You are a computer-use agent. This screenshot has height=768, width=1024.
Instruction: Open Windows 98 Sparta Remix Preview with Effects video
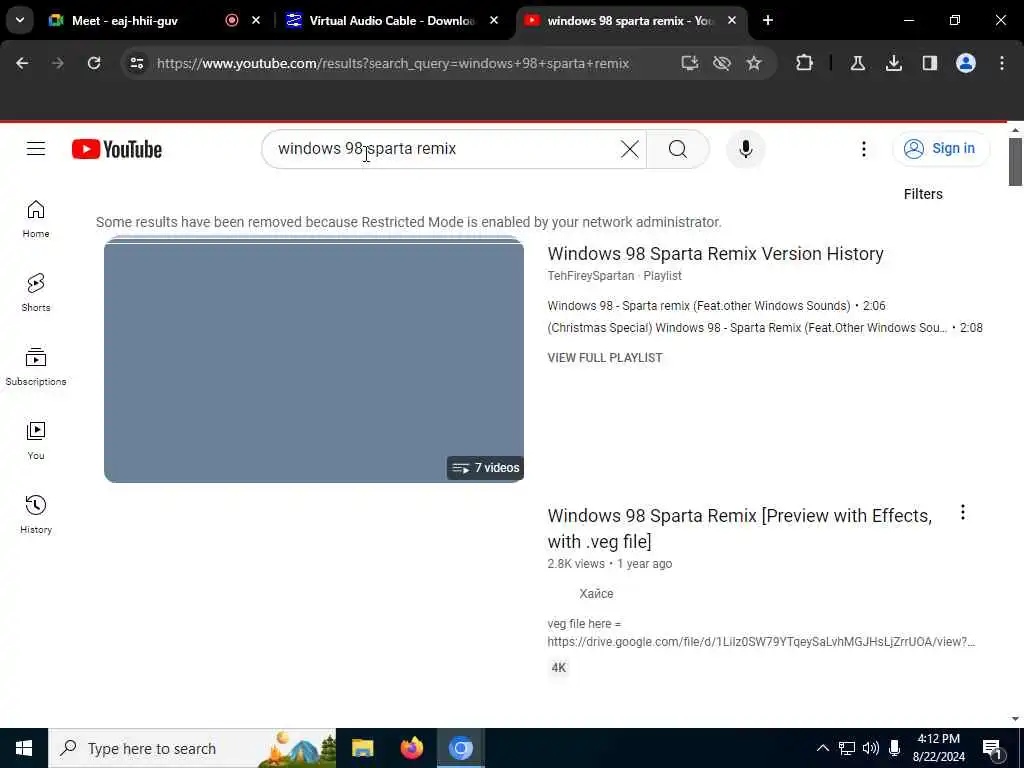point(739,528)
